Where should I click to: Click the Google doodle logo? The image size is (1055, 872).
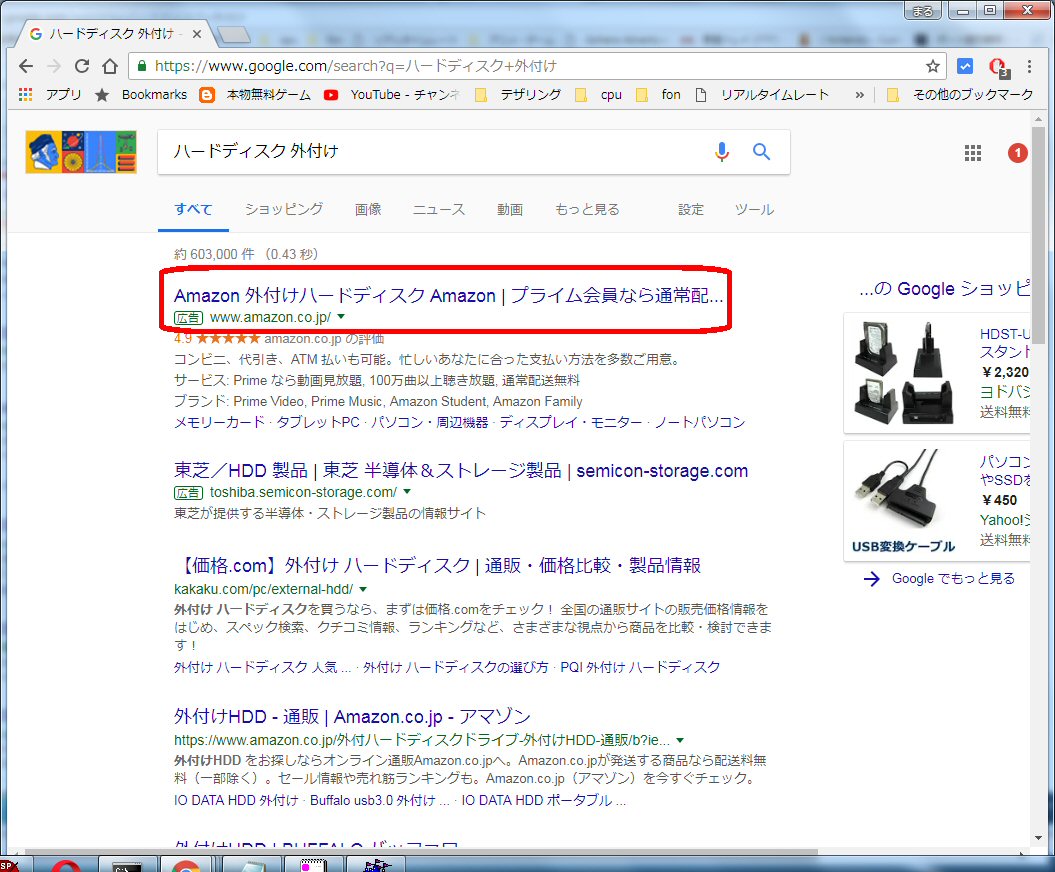[x=81, y=152]
